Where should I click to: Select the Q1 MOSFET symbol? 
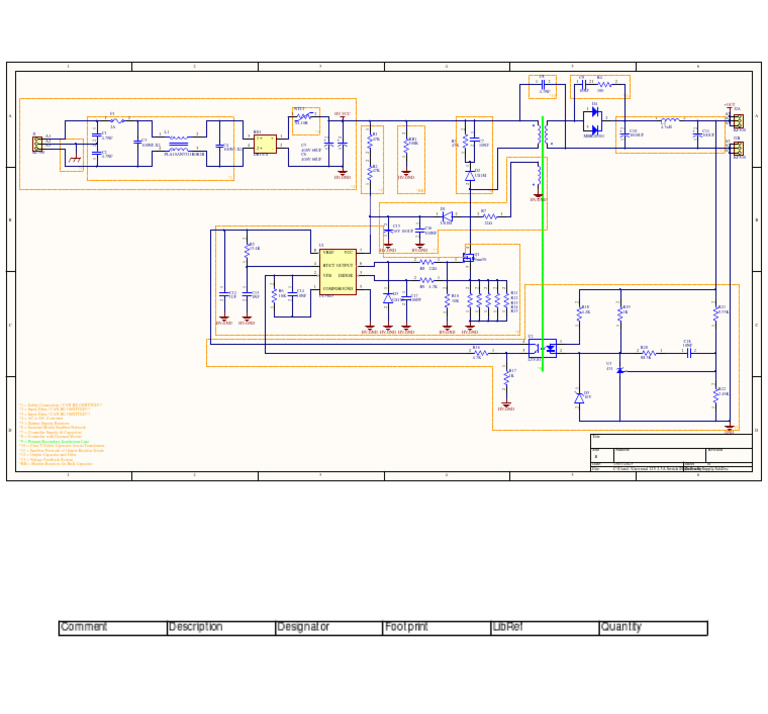pyautogui.click(x=469, y=258)
